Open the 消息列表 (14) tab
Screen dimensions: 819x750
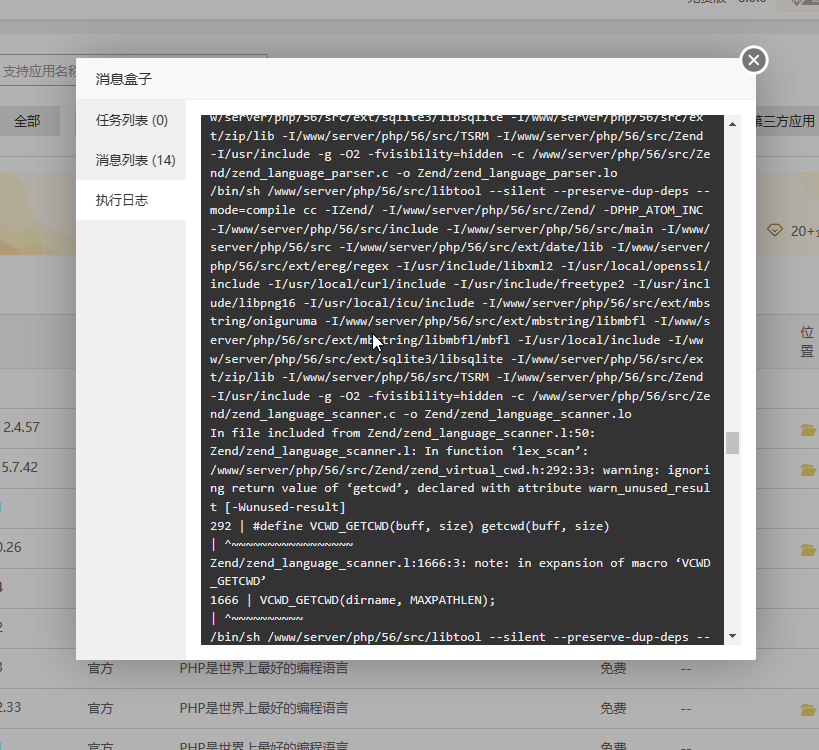131,160
